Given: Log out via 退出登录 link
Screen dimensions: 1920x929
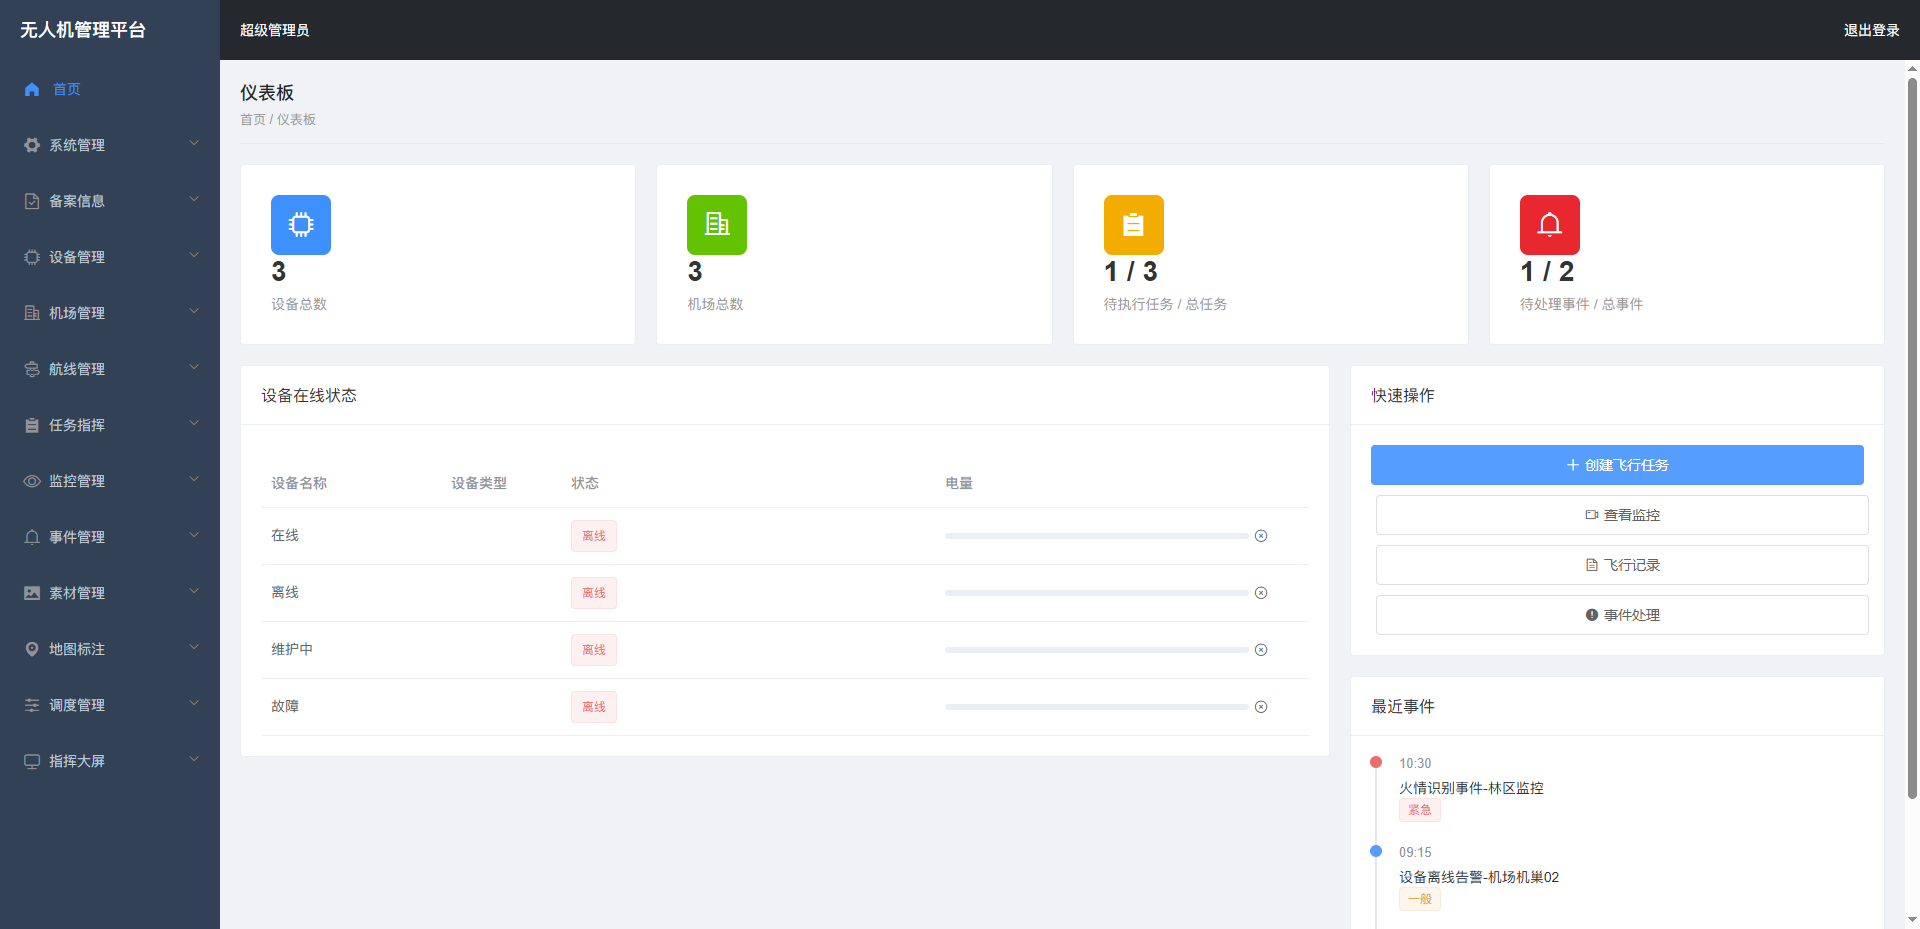Looking at the screenshot, I should click(x=1871, y=31).
